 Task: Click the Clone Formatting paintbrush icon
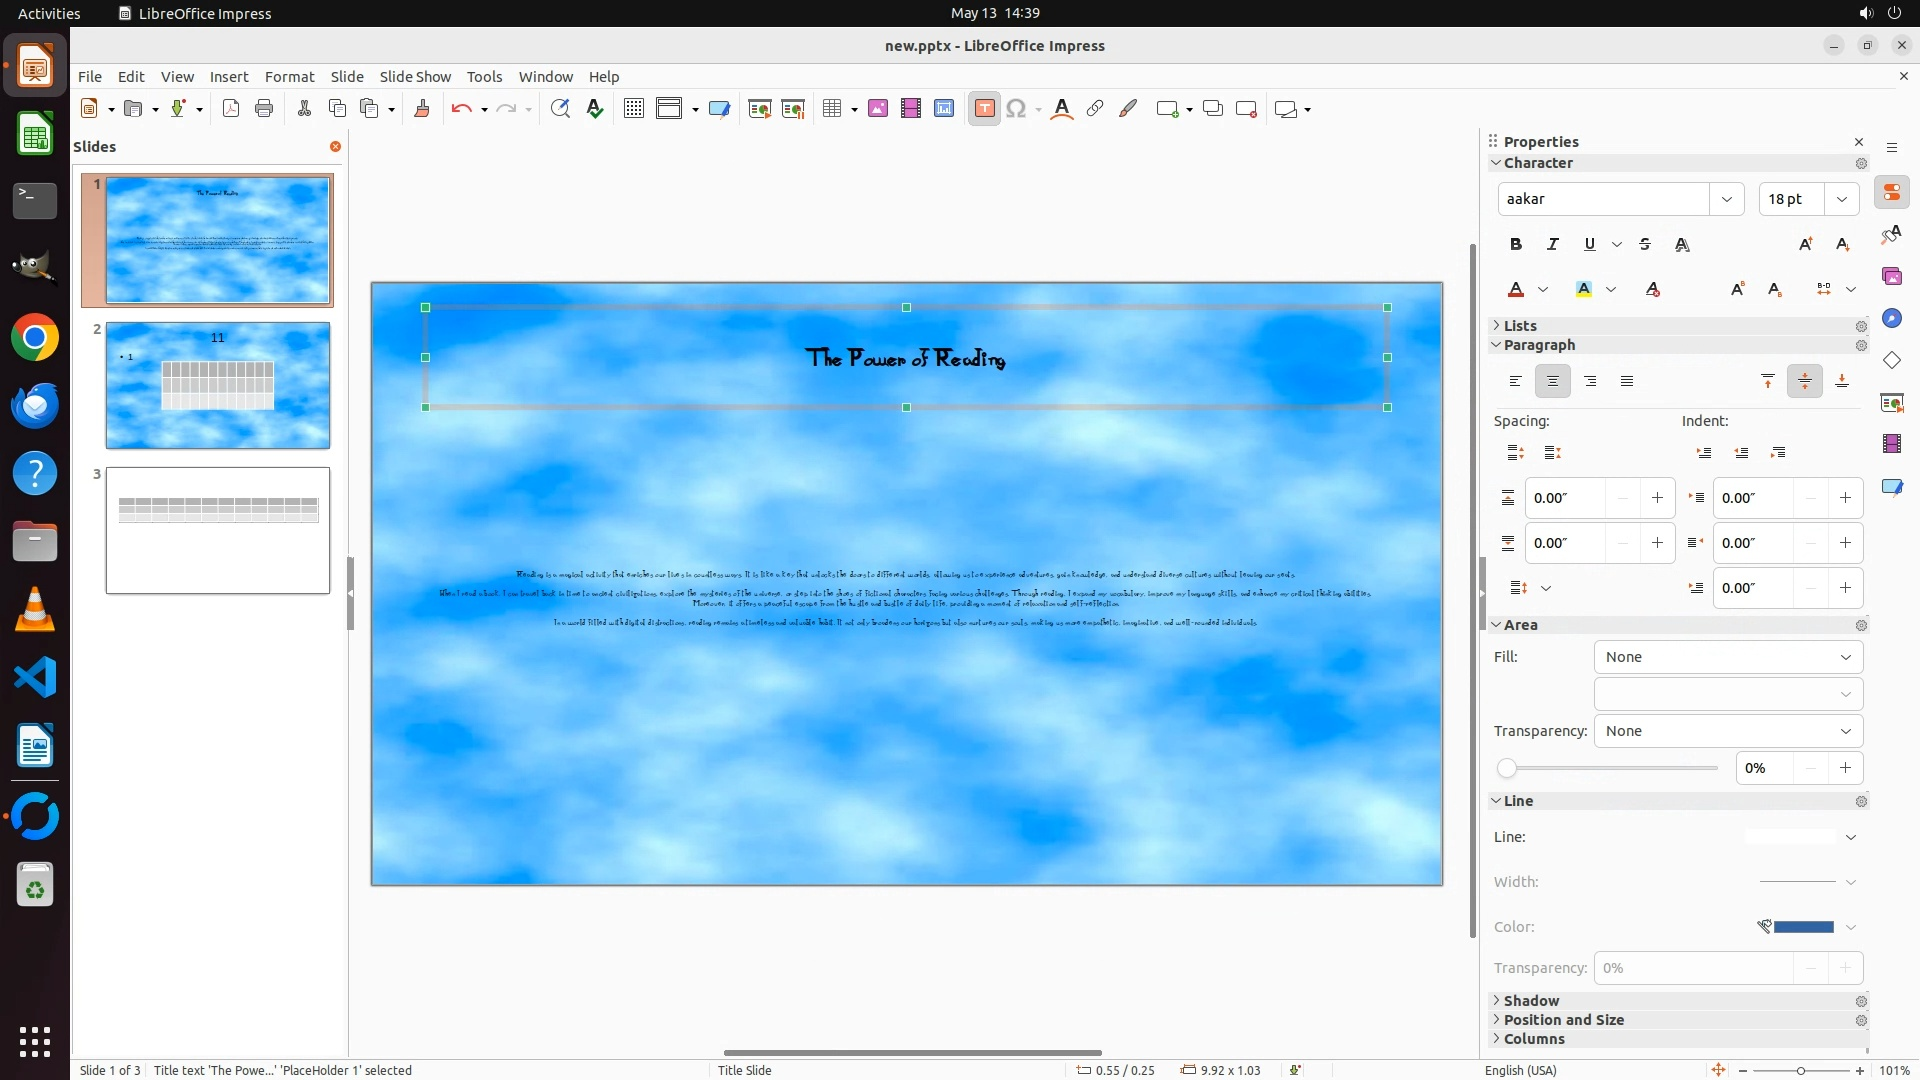click(x=422, y=109)
